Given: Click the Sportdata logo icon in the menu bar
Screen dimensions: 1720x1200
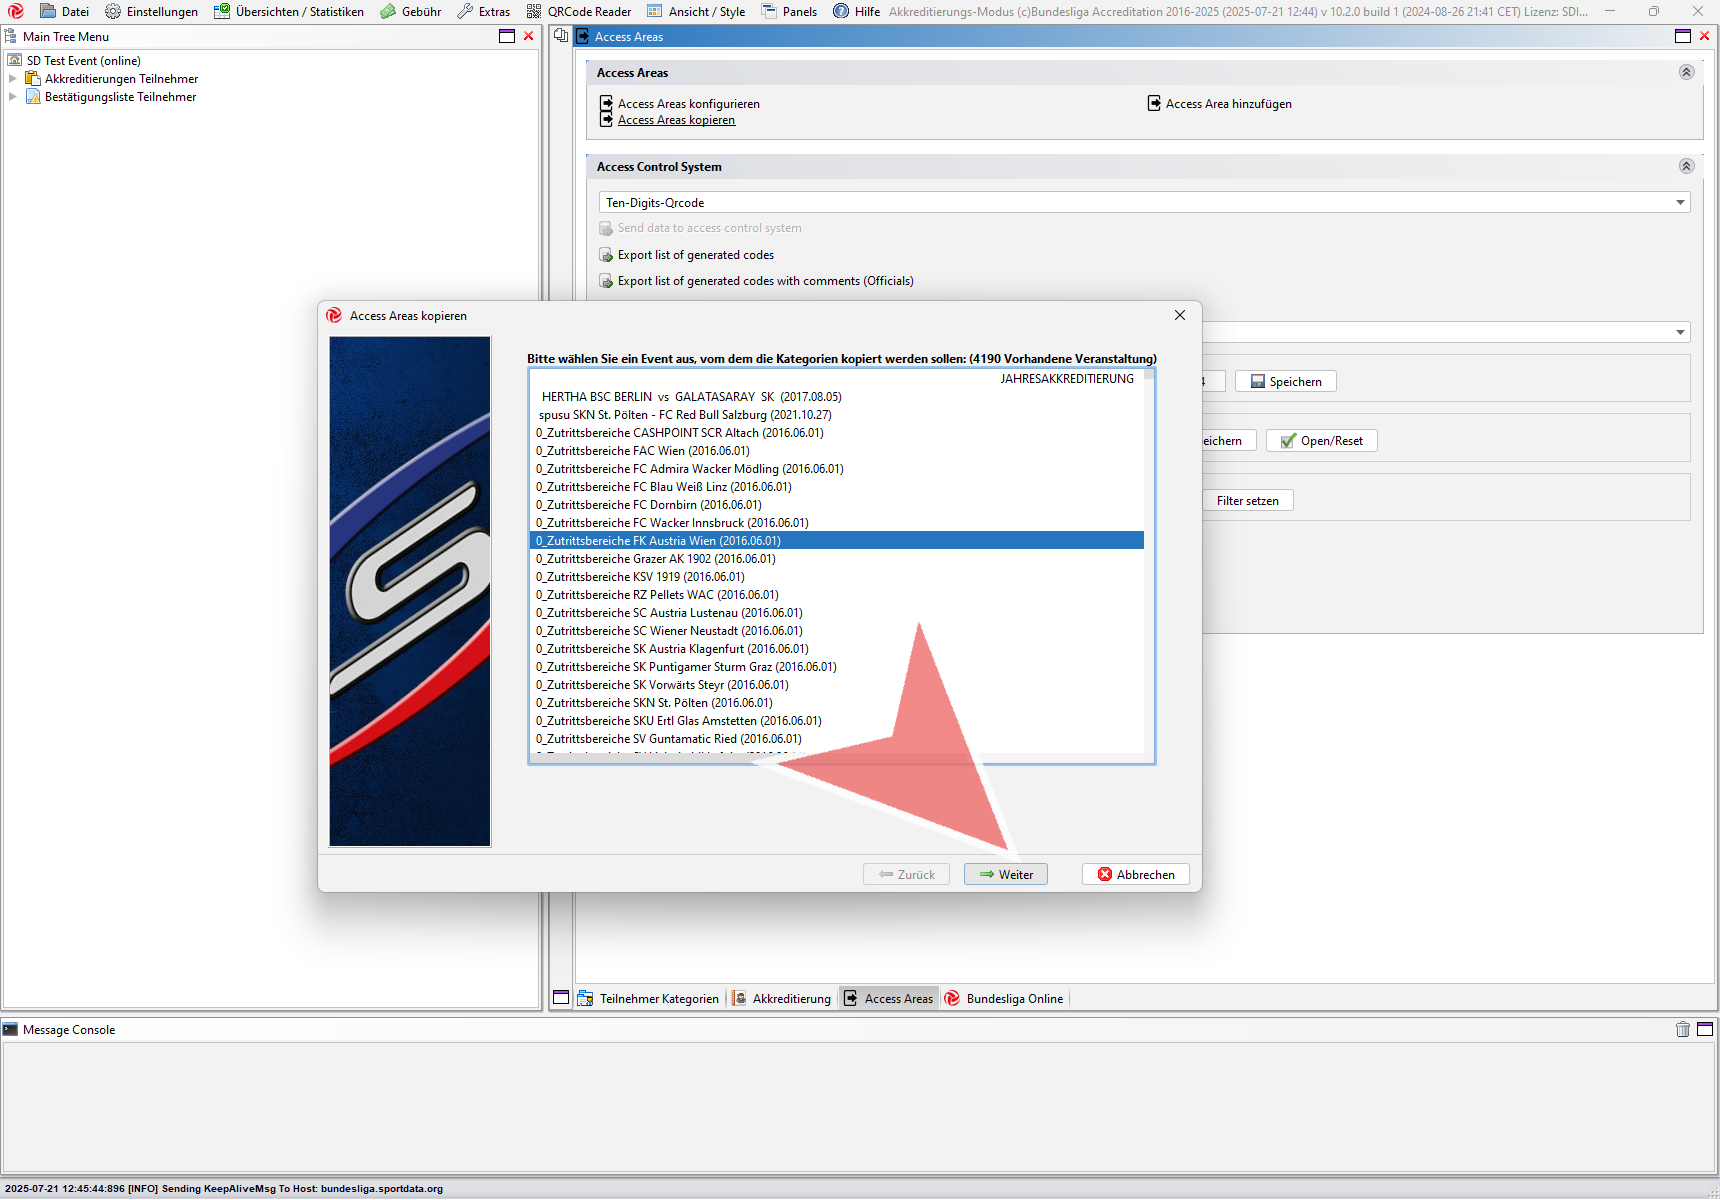Looking at the screenshot, I should pos(16,11).
